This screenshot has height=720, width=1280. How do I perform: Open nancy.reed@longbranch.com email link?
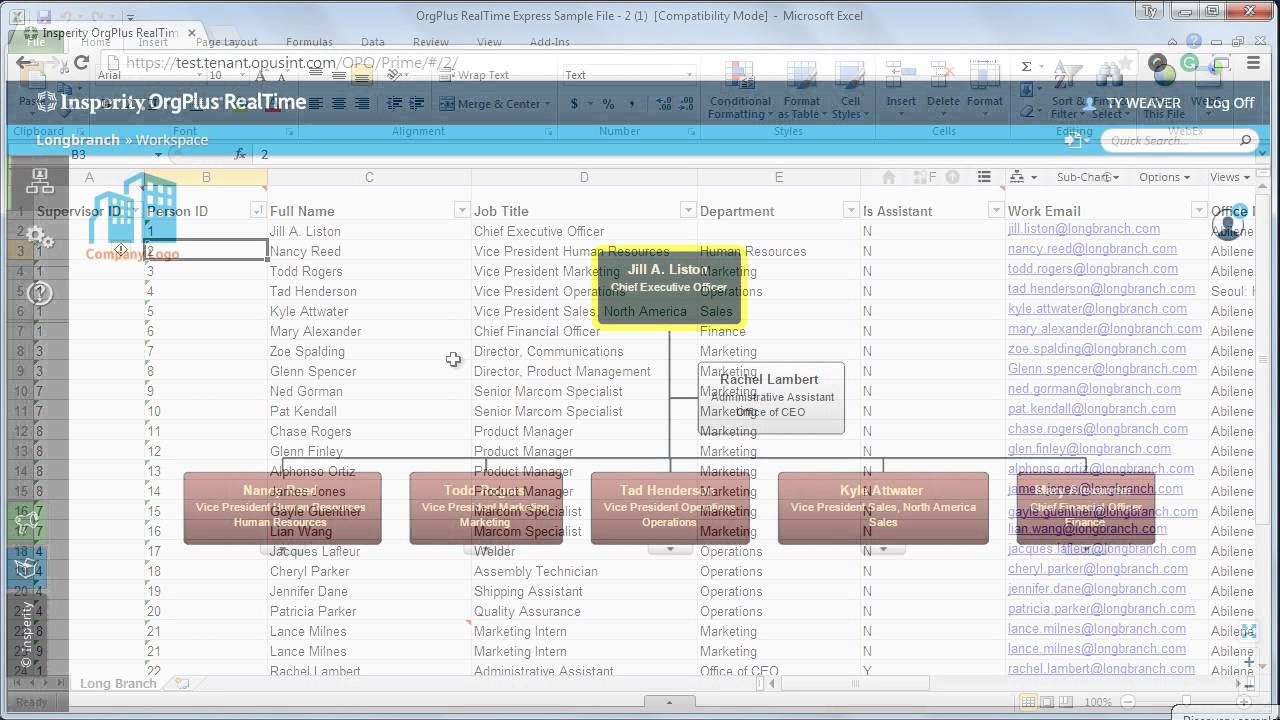point(1092,249)
